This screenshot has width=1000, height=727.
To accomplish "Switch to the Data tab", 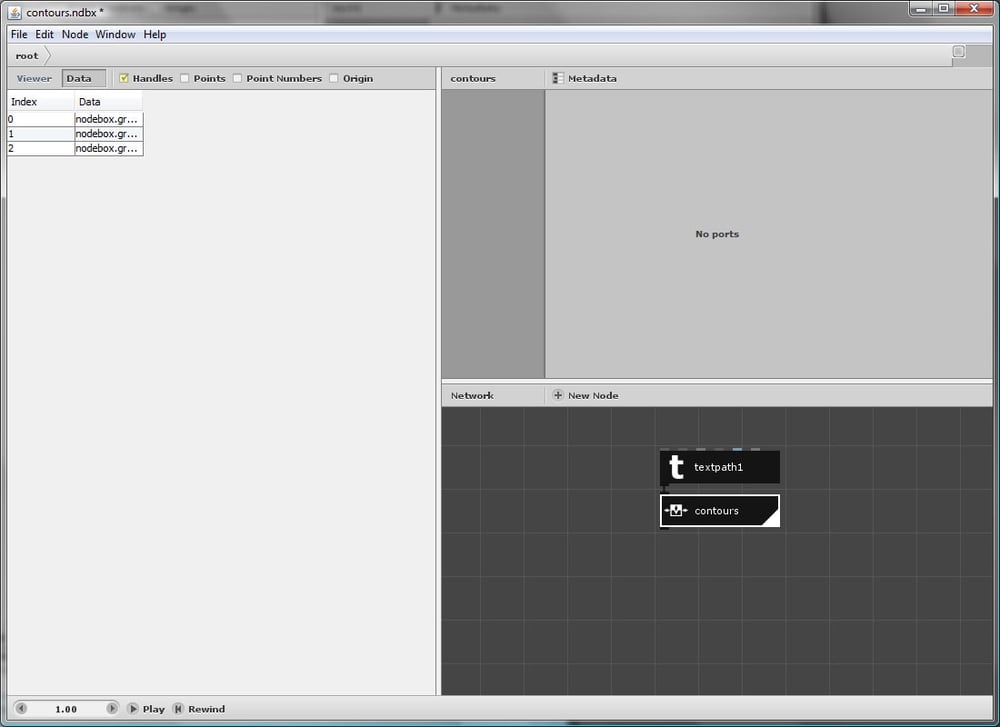I will [84, 78].
